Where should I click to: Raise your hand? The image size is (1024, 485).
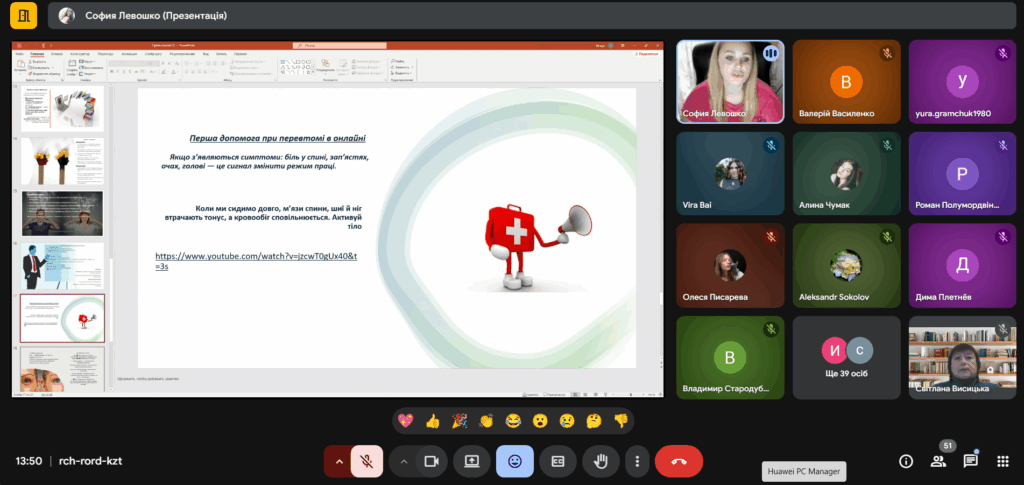click(601, 461)
